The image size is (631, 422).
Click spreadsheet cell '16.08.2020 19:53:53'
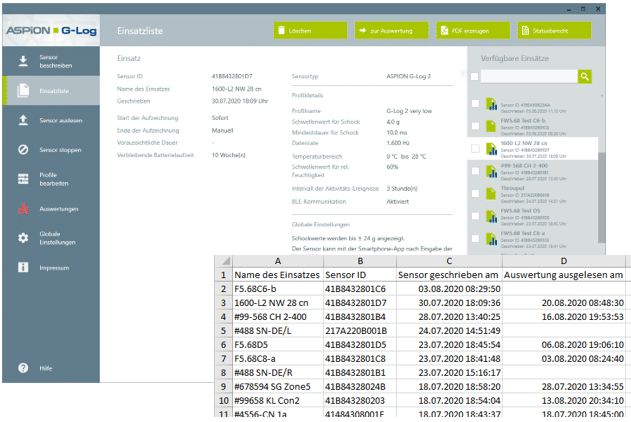(x=564, y=317)
